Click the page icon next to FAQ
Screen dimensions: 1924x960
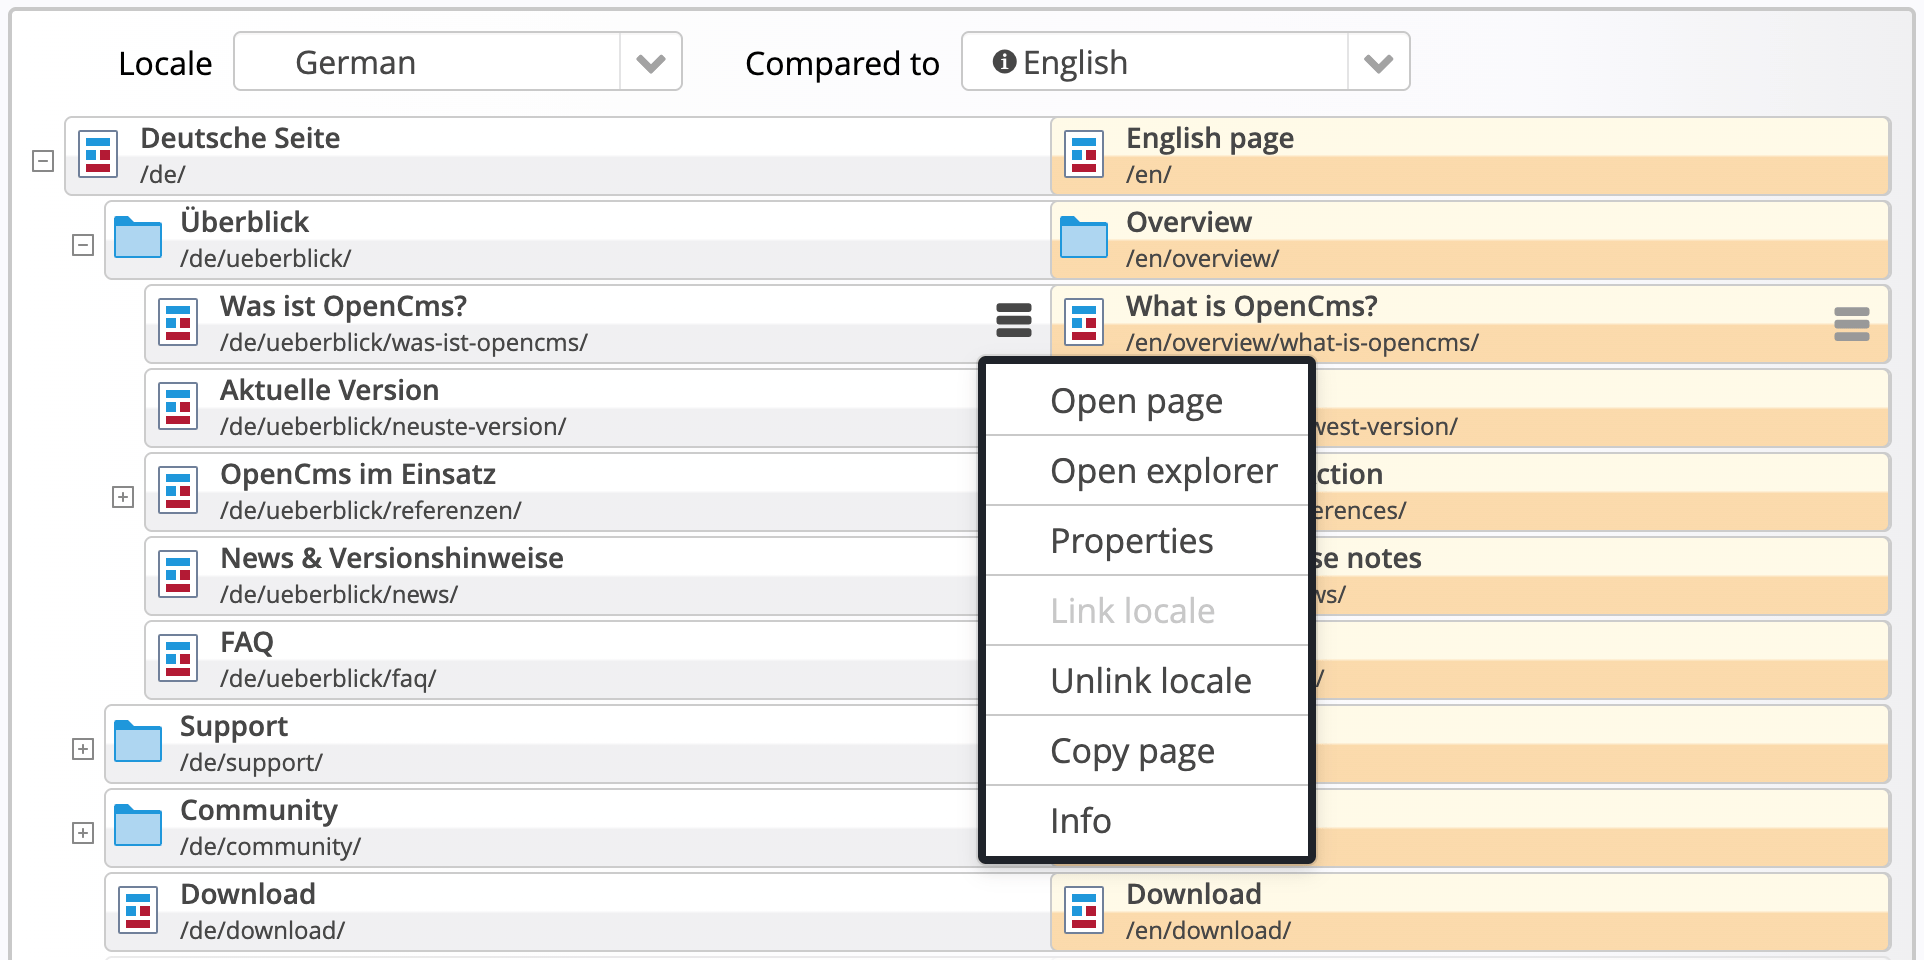point(179,658)
